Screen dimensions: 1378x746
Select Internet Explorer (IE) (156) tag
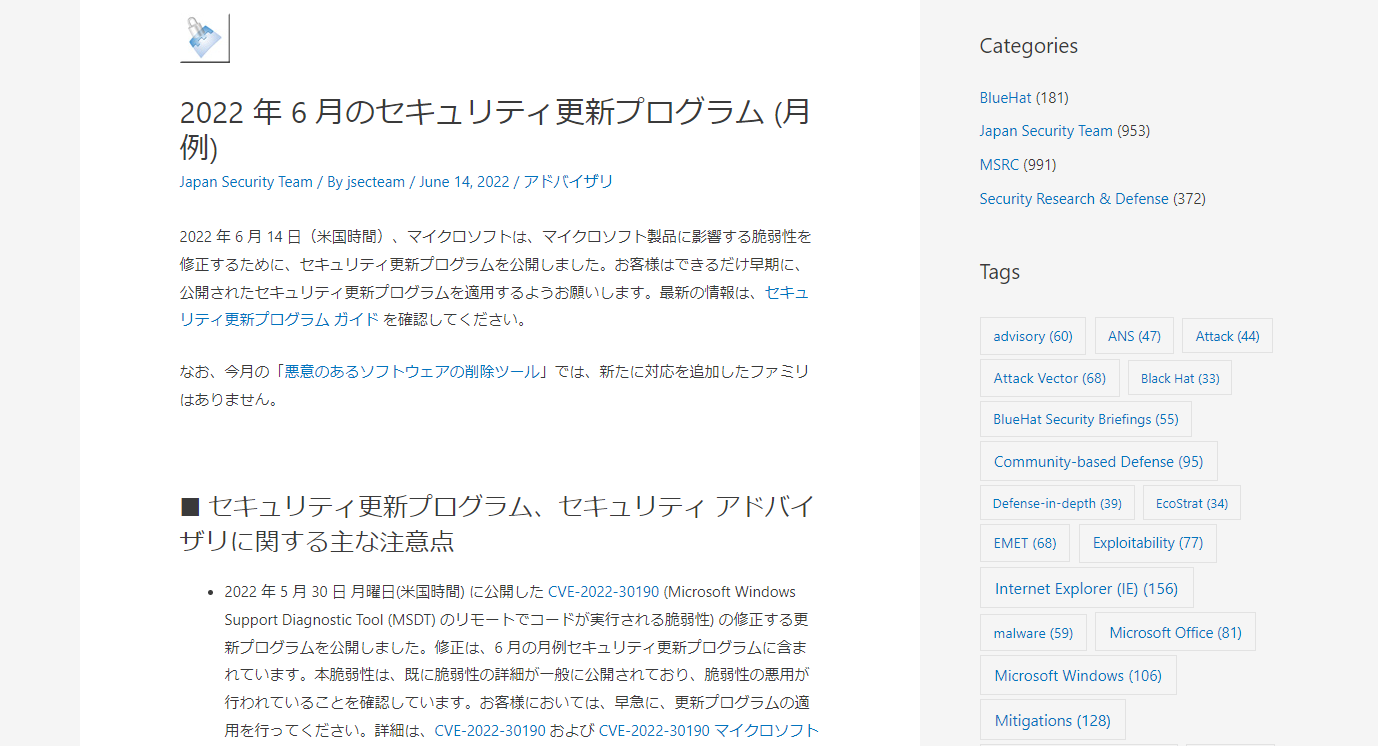pos(1087,588)
